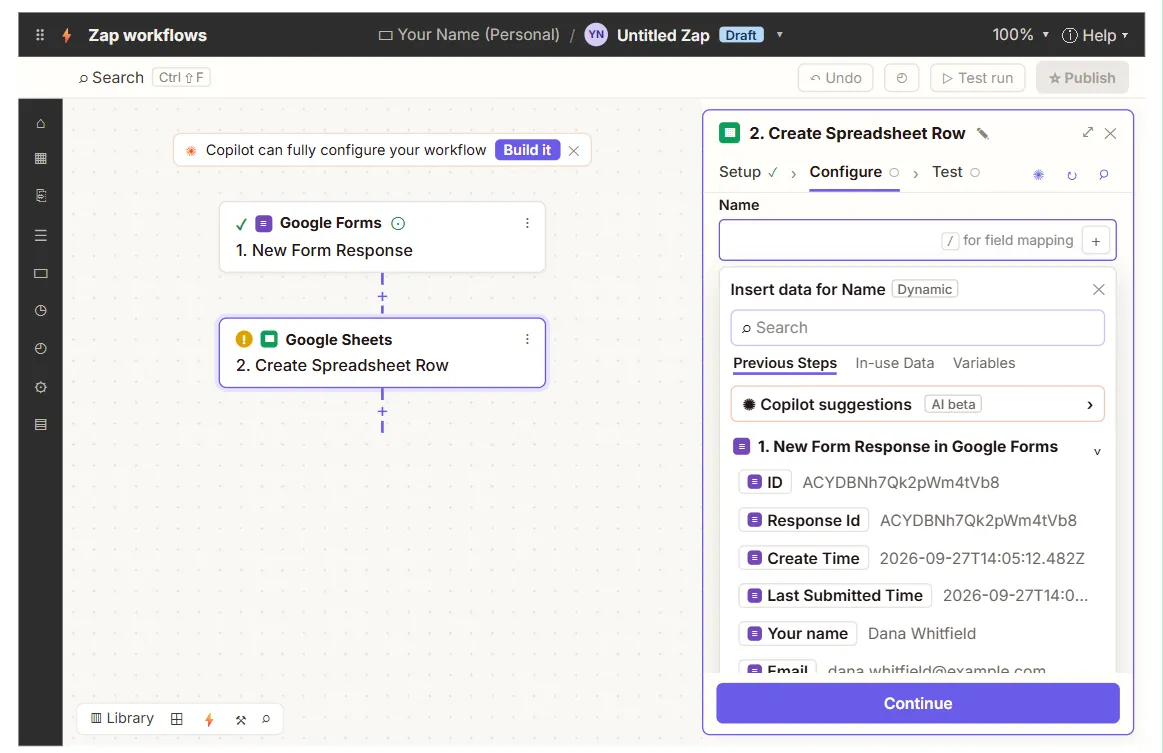
Task: Open the Home icon in left sidebar
Action: click(x=41, y=123)
